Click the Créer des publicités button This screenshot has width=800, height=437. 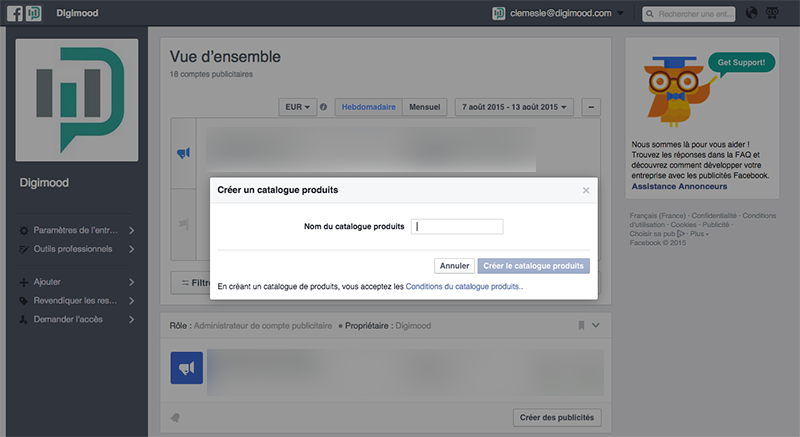coord(557,418)
